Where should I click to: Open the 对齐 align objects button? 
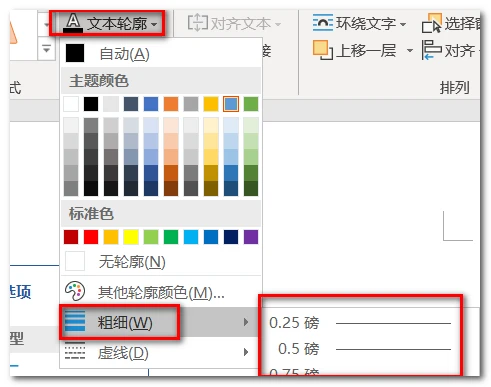[x=450, y=50]
